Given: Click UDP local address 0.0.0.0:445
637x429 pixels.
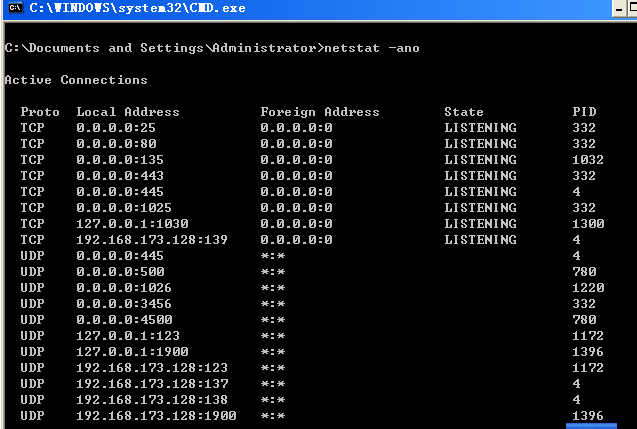Looking at the screenshot, I should point(120,256).
